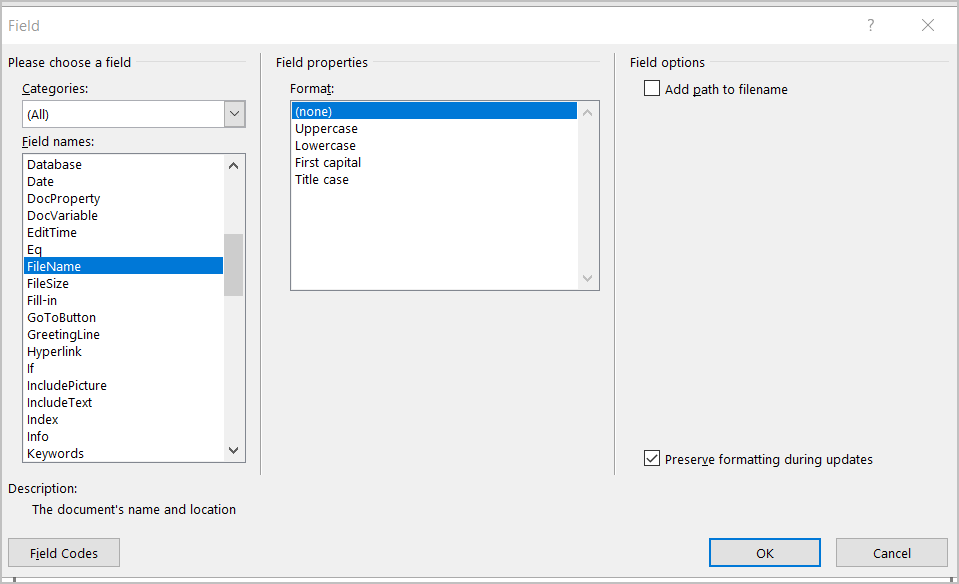This screenshot has height=584, width=959.
Task: Uncheck Preserve formatting during updates
Action: [x=653, y=459]
